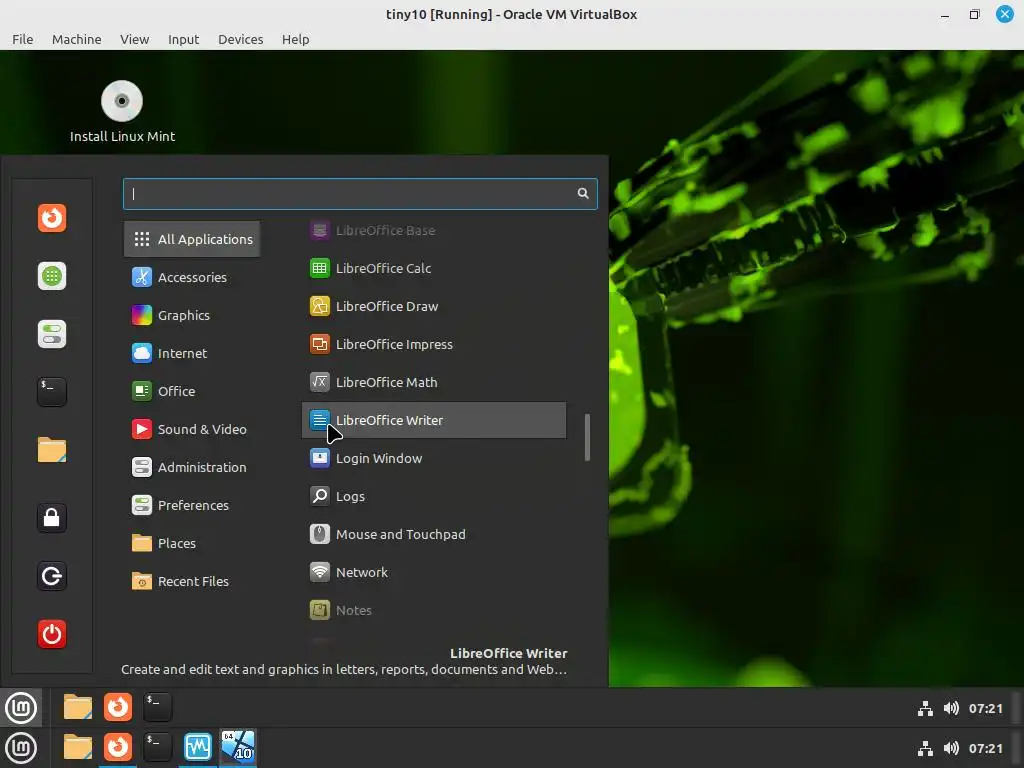Click the host panel volume icon
The height and width of the screenshot is (768, 1024).
coord(951,748)
